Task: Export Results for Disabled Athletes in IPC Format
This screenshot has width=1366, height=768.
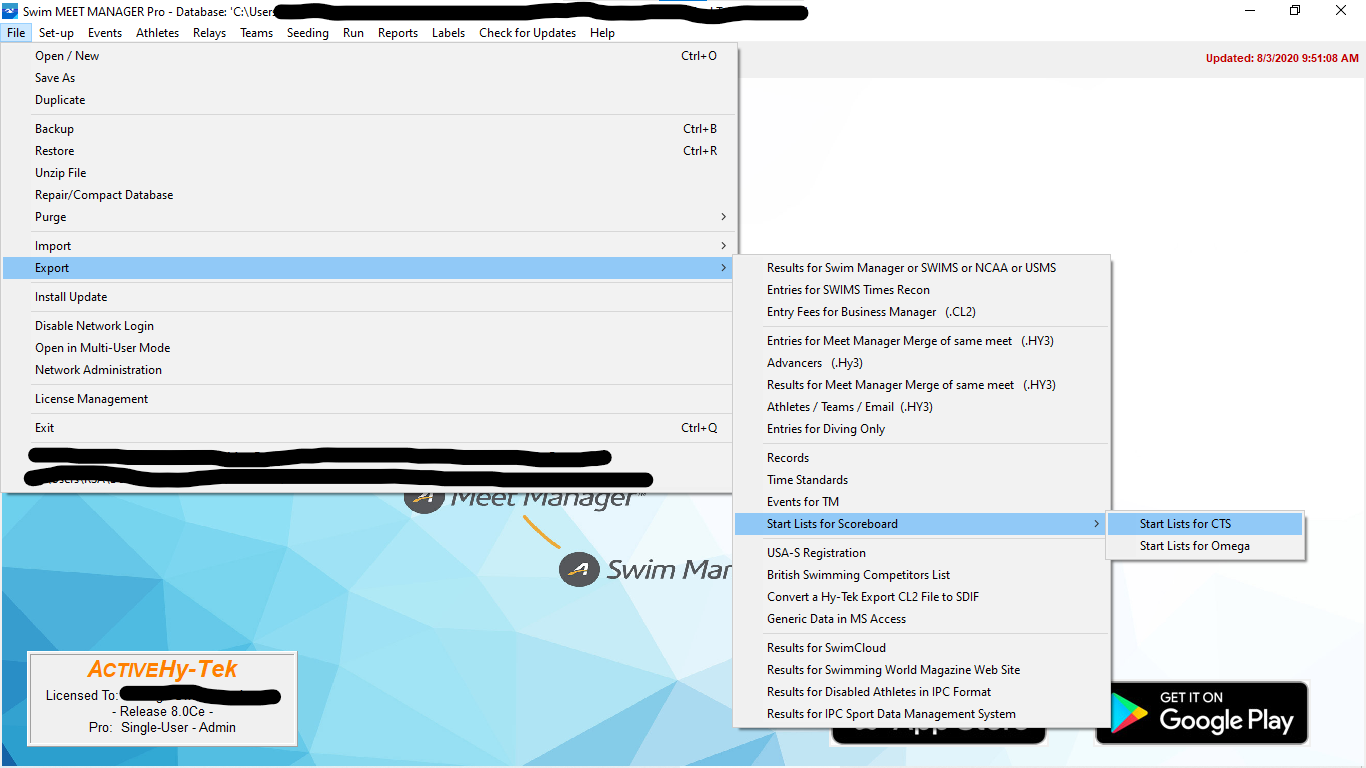Action: tap(922, 692)
